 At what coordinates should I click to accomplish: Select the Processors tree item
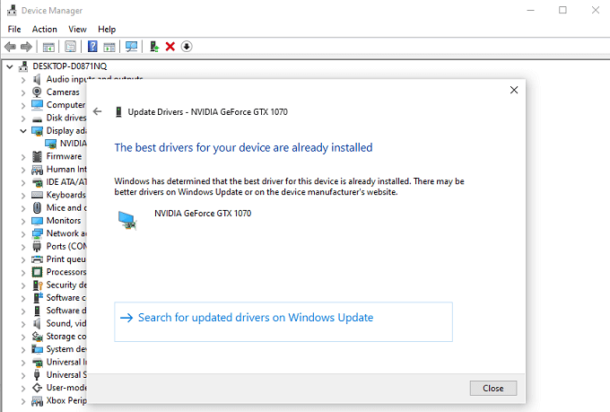(x=66, y=272)
